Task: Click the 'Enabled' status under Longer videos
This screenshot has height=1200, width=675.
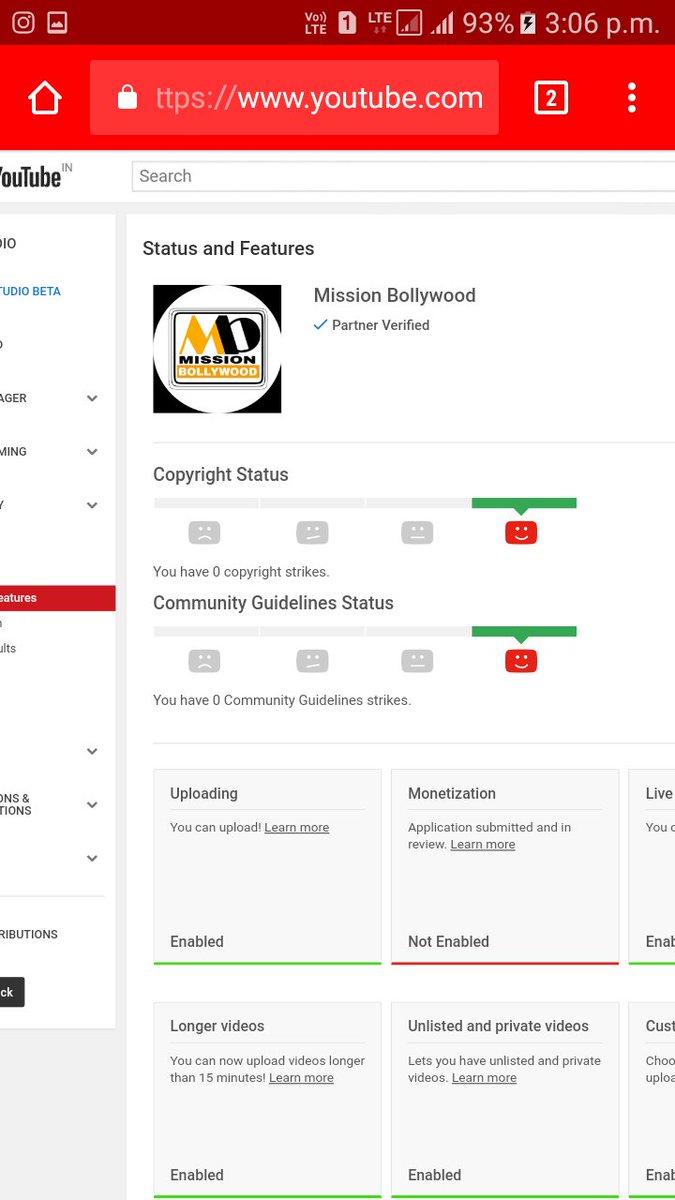Action: tap(197, 1175)
